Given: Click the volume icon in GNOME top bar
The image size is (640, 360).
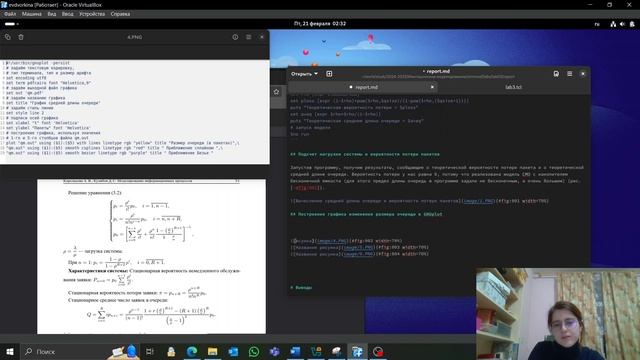Looking at the screenshot, I should tap(622, 24).
